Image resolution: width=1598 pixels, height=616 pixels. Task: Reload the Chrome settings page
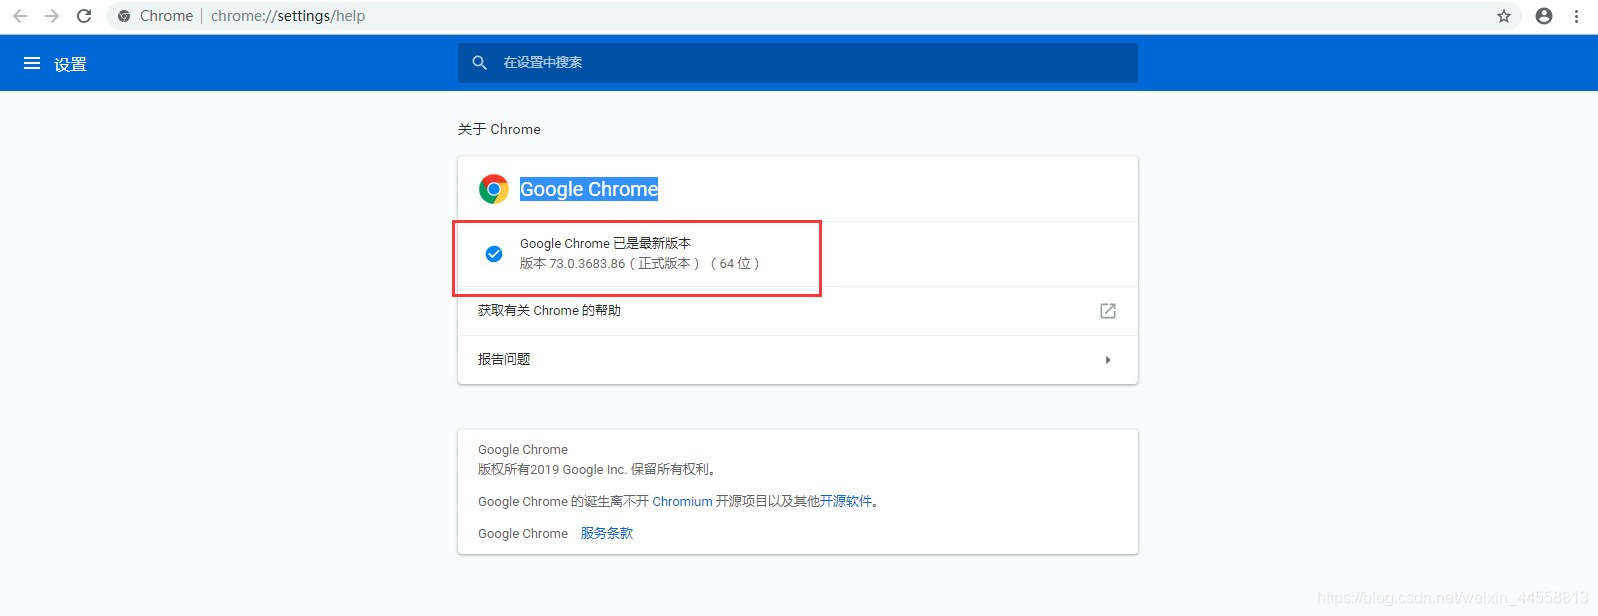pos(84,16)
